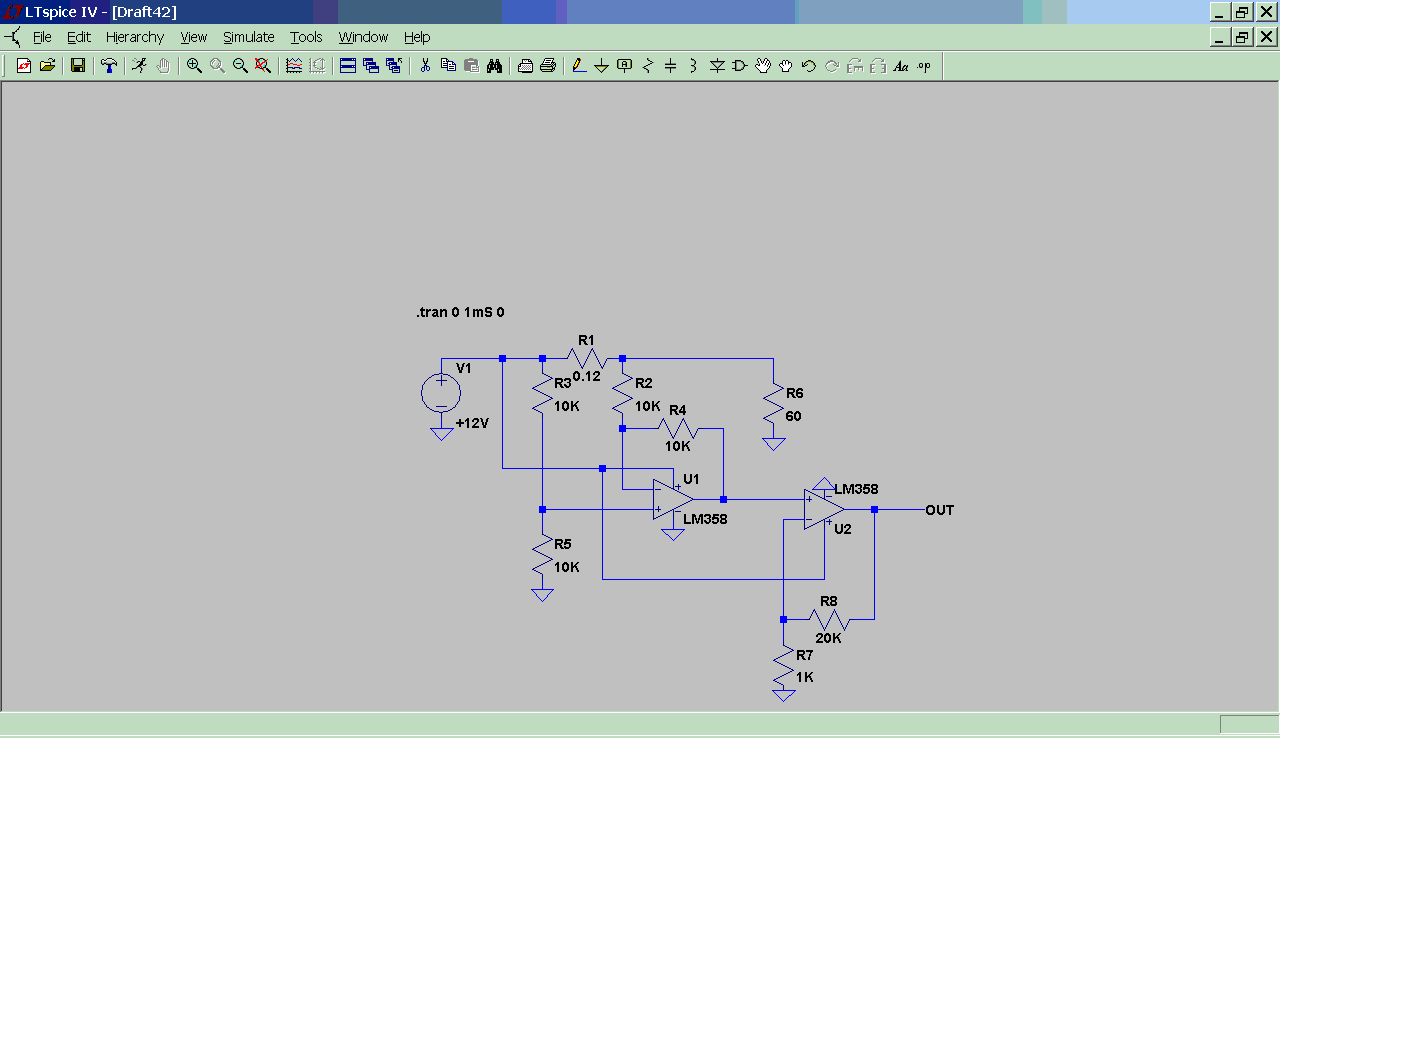Click the Save floppy disk icon
This screenshot has width=1408, height=1056.
click(77, 66)
